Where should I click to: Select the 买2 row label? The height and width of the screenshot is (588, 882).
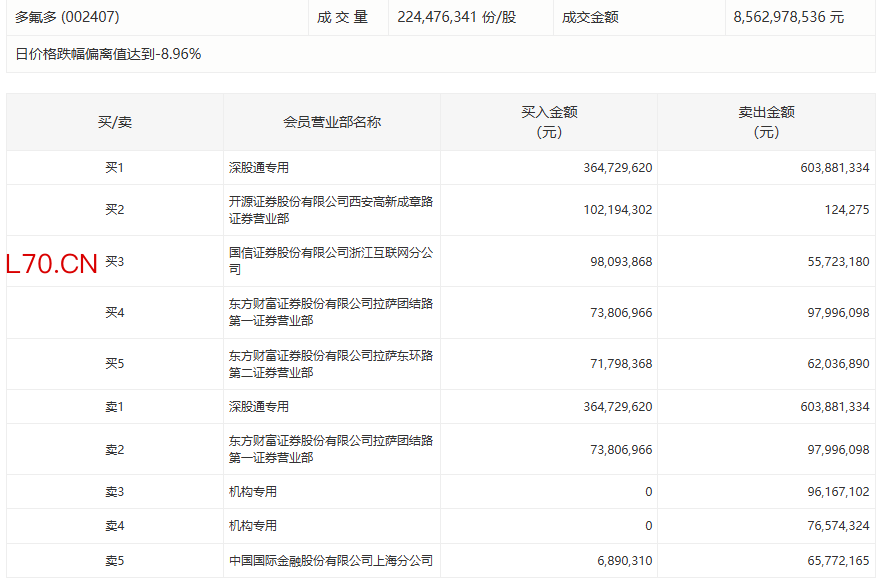pos(114,210)
